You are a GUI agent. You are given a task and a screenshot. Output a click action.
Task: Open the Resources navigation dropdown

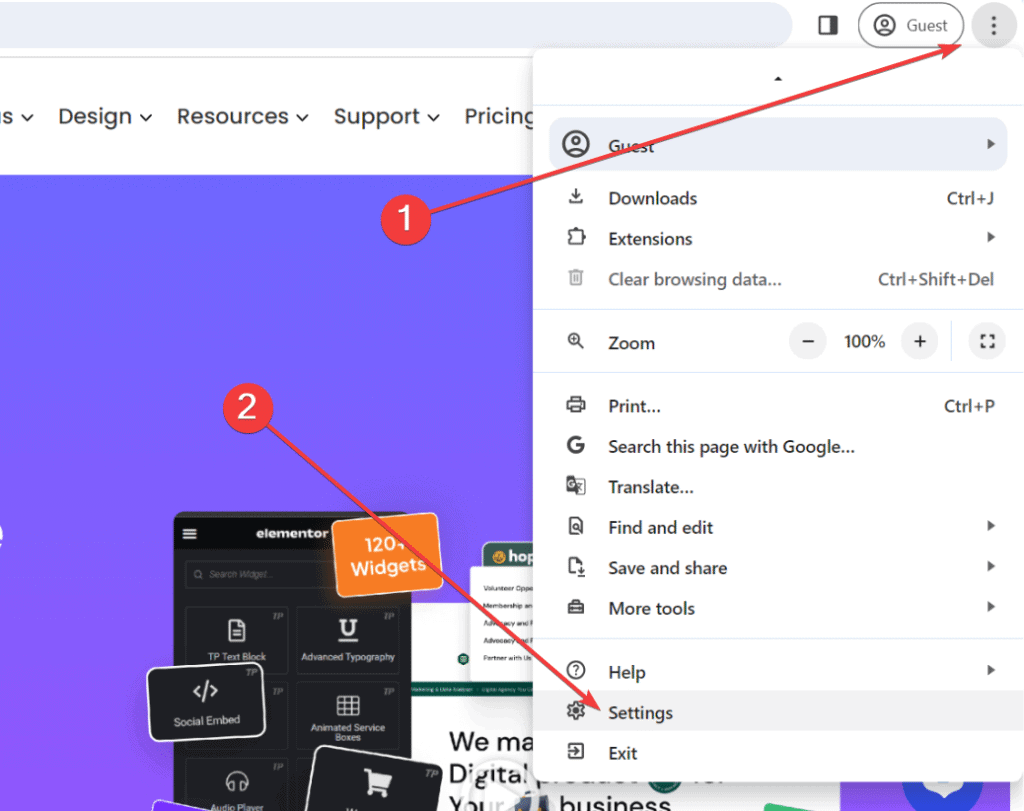coord(243,117)
